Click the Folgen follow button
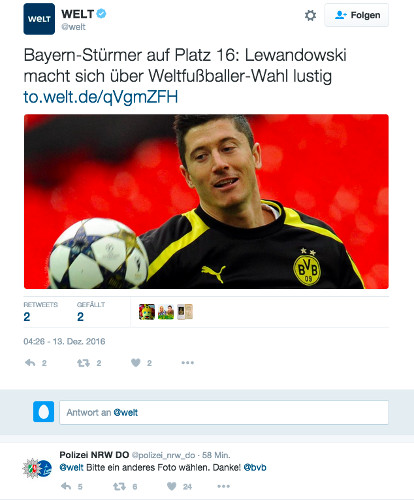This screenshot has height=500, width=414. [357, 15]
